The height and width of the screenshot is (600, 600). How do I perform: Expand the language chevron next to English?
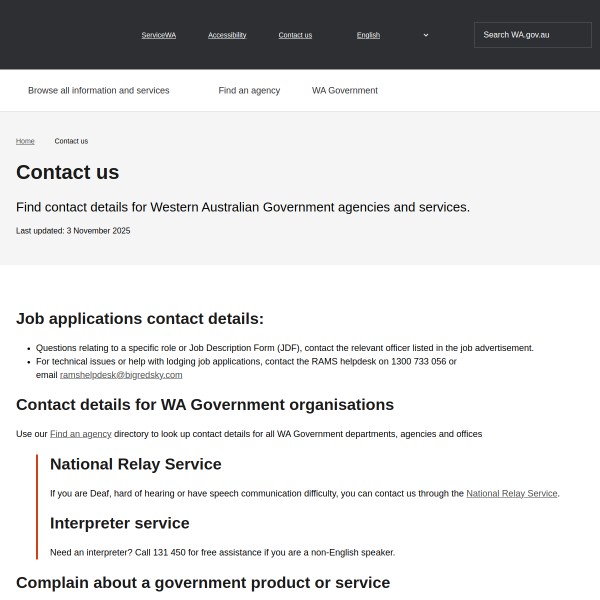pos(426,35)
